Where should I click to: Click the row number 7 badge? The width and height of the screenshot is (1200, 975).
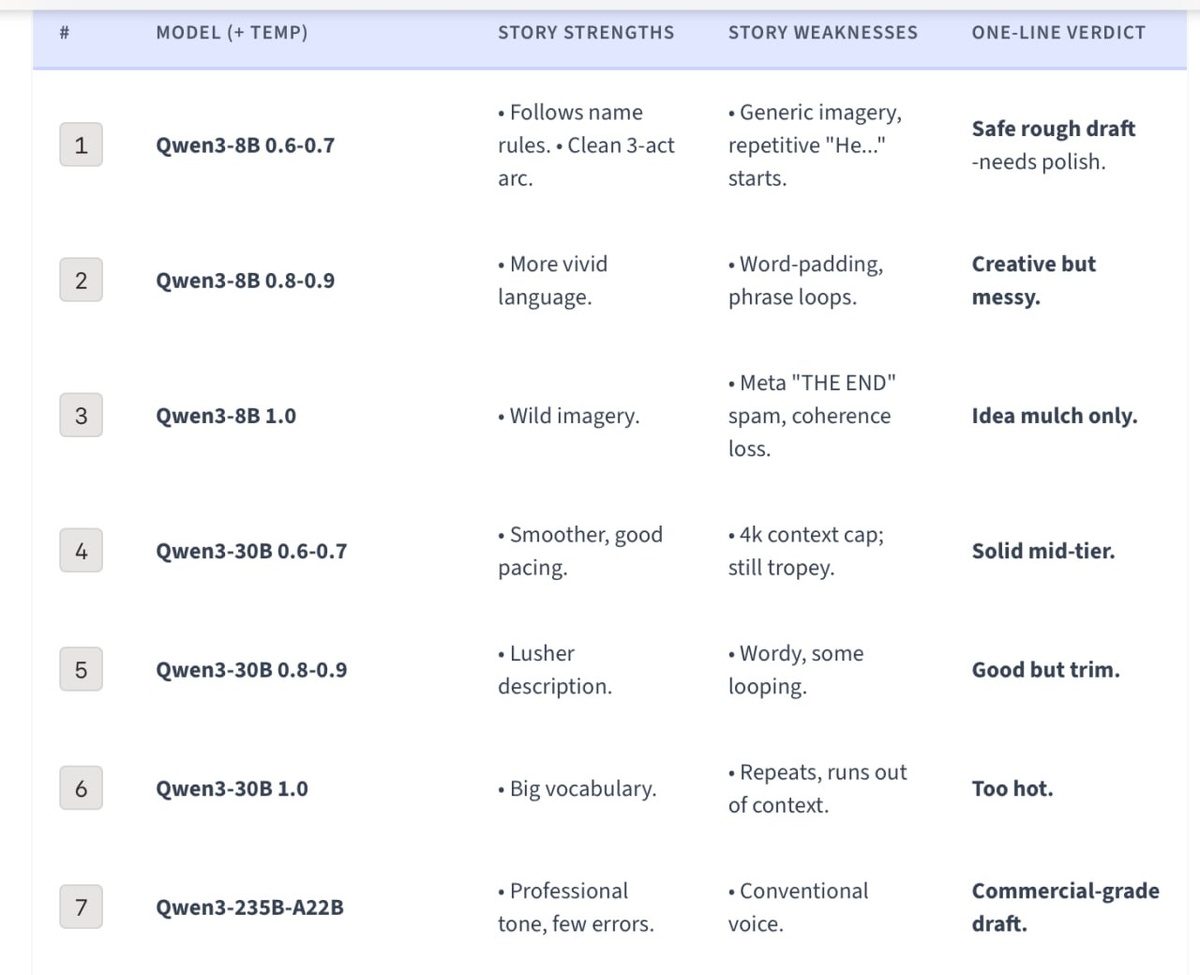[x=81, y=907]
